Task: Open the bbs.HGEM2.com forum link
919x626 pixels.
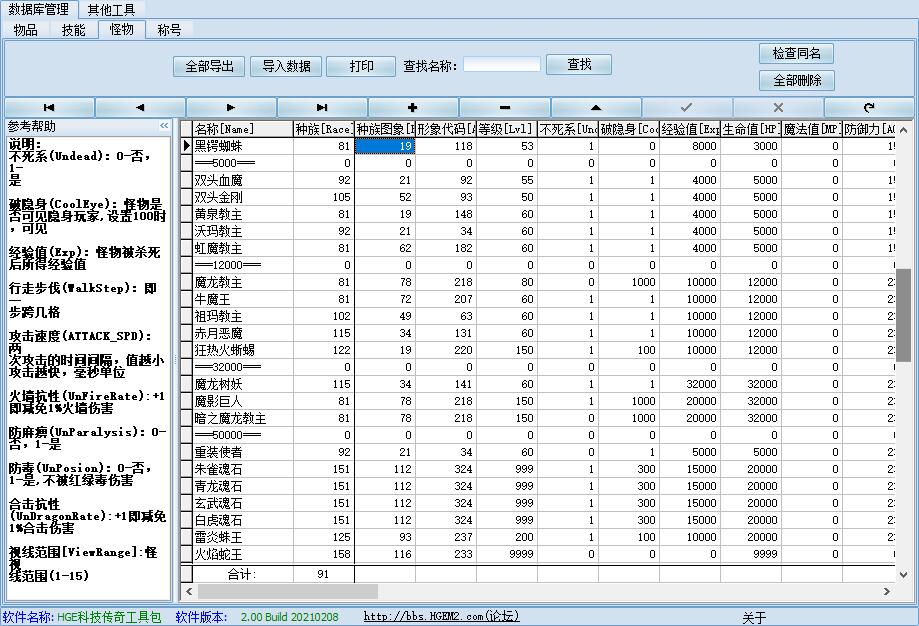Action: click(441, 617)
